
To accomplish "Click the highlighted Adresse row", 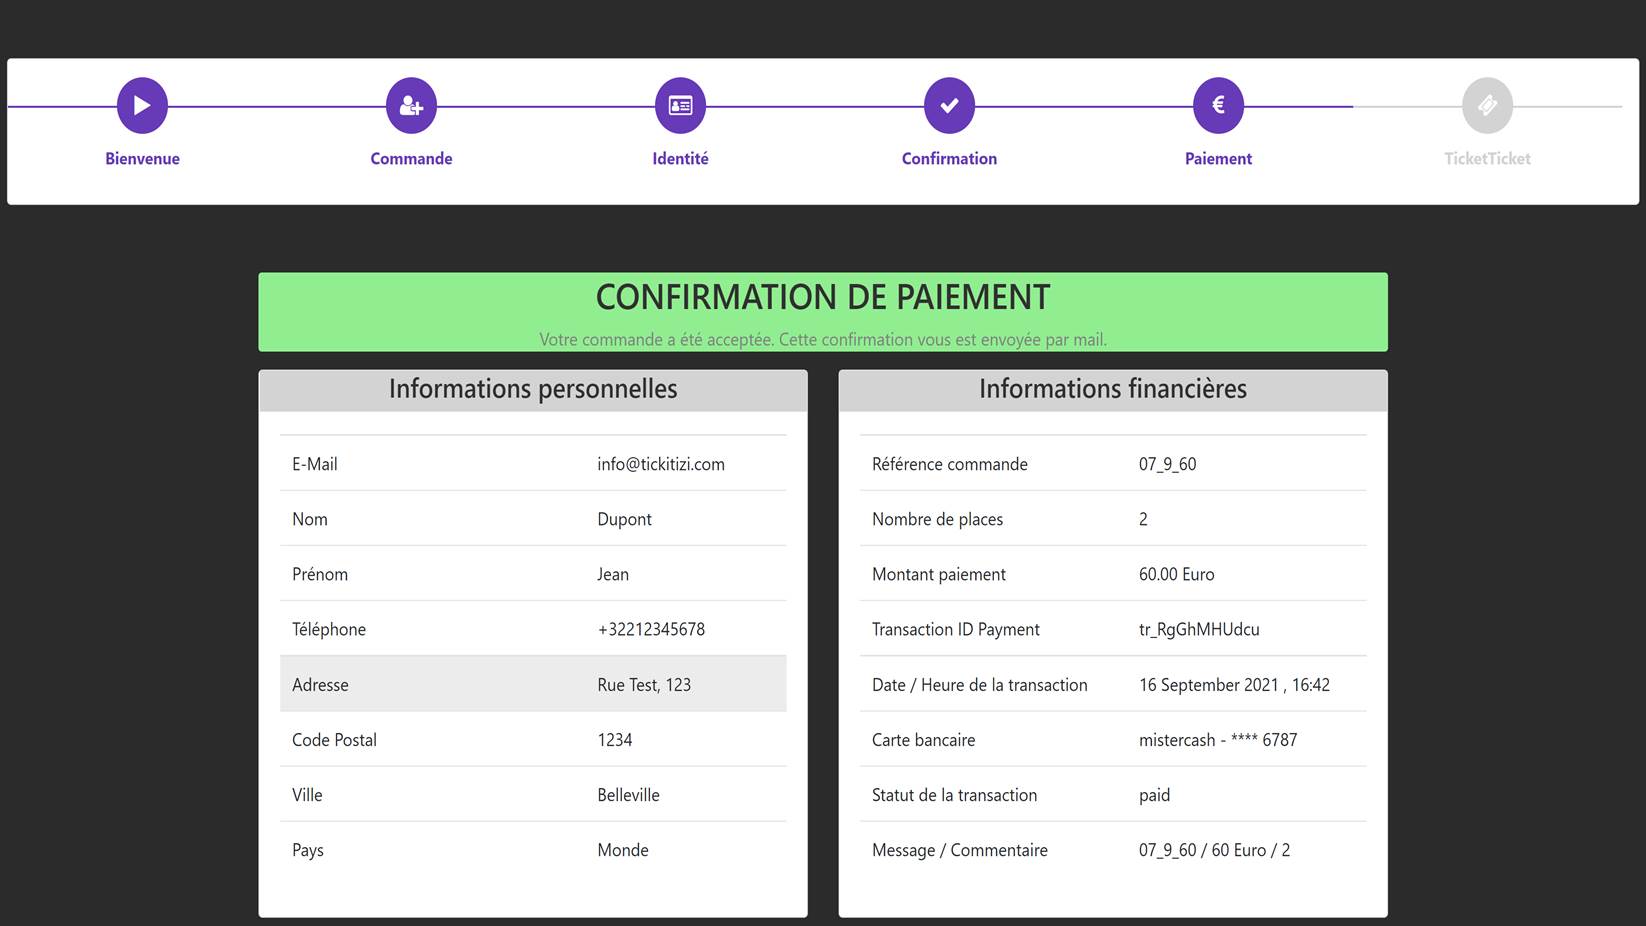I will click(x=533, y=684).
